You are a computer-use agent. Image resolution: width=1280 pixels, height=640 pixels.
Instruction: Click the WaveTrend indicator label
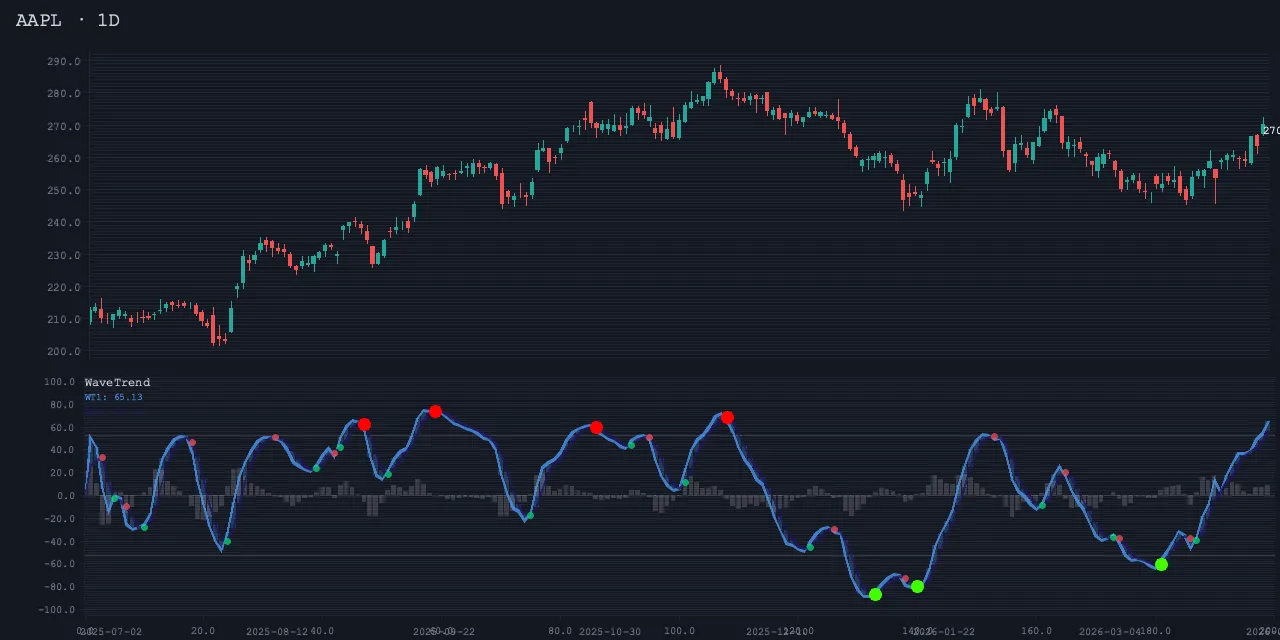(117, 383)
